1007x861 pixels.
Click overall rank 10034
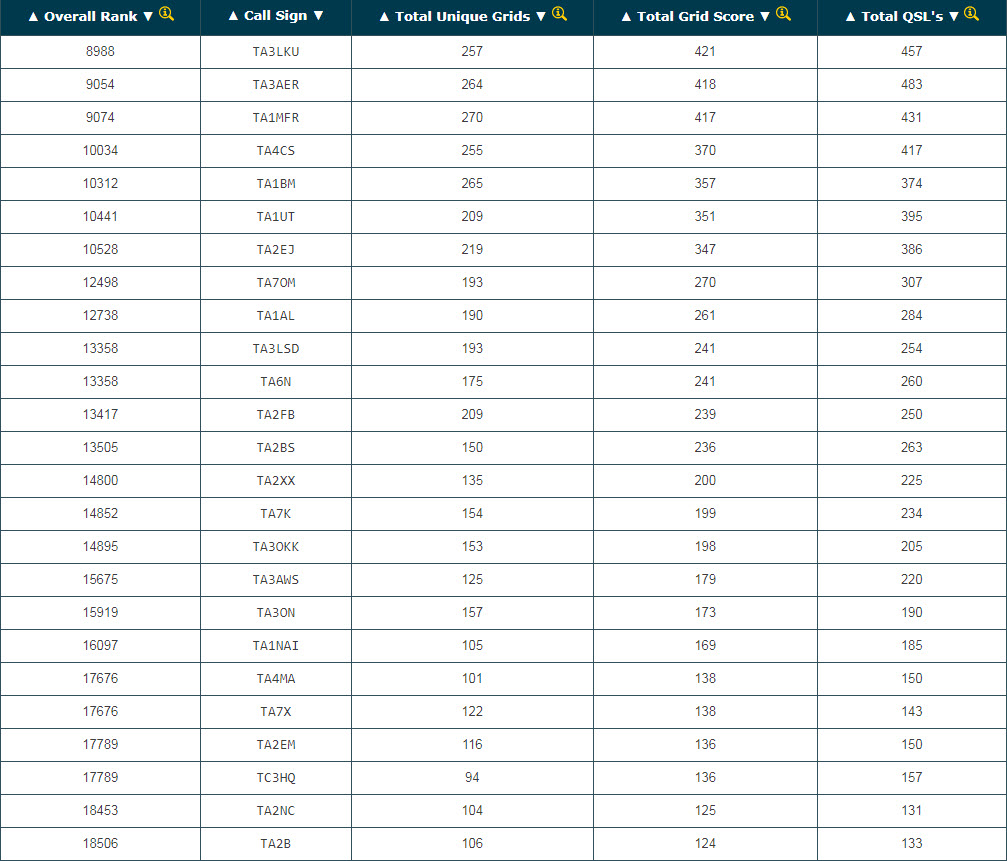(x=100, y=150)
